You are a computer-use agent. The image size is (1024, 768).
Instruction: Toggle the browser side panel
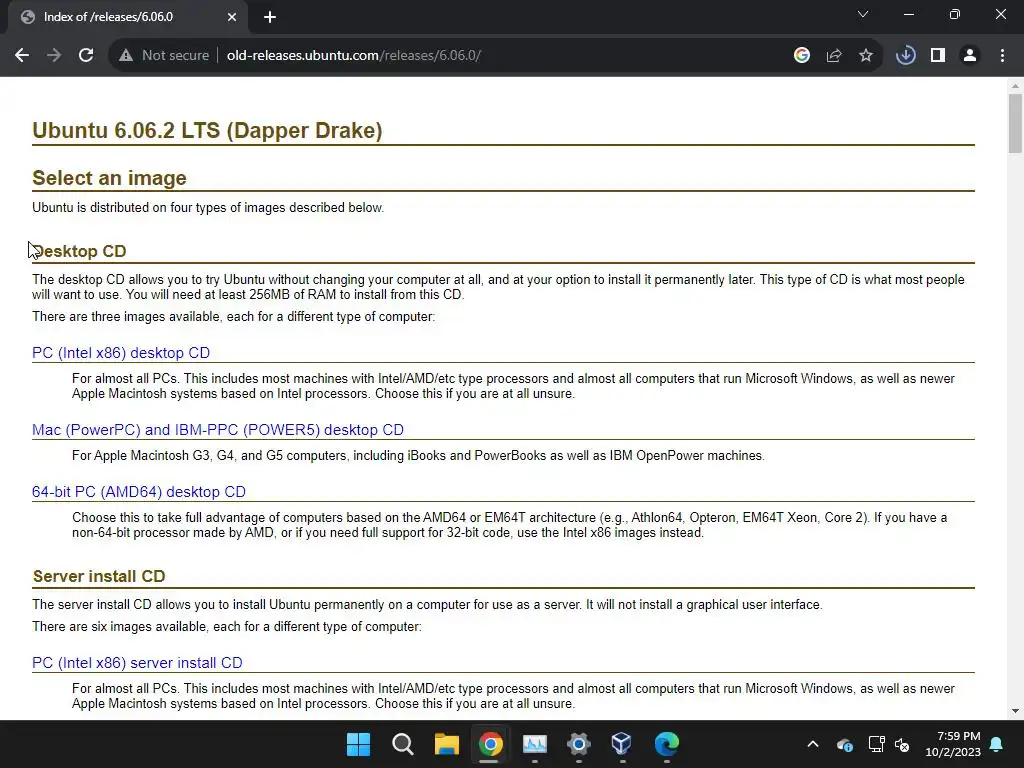tap(938, 56)
